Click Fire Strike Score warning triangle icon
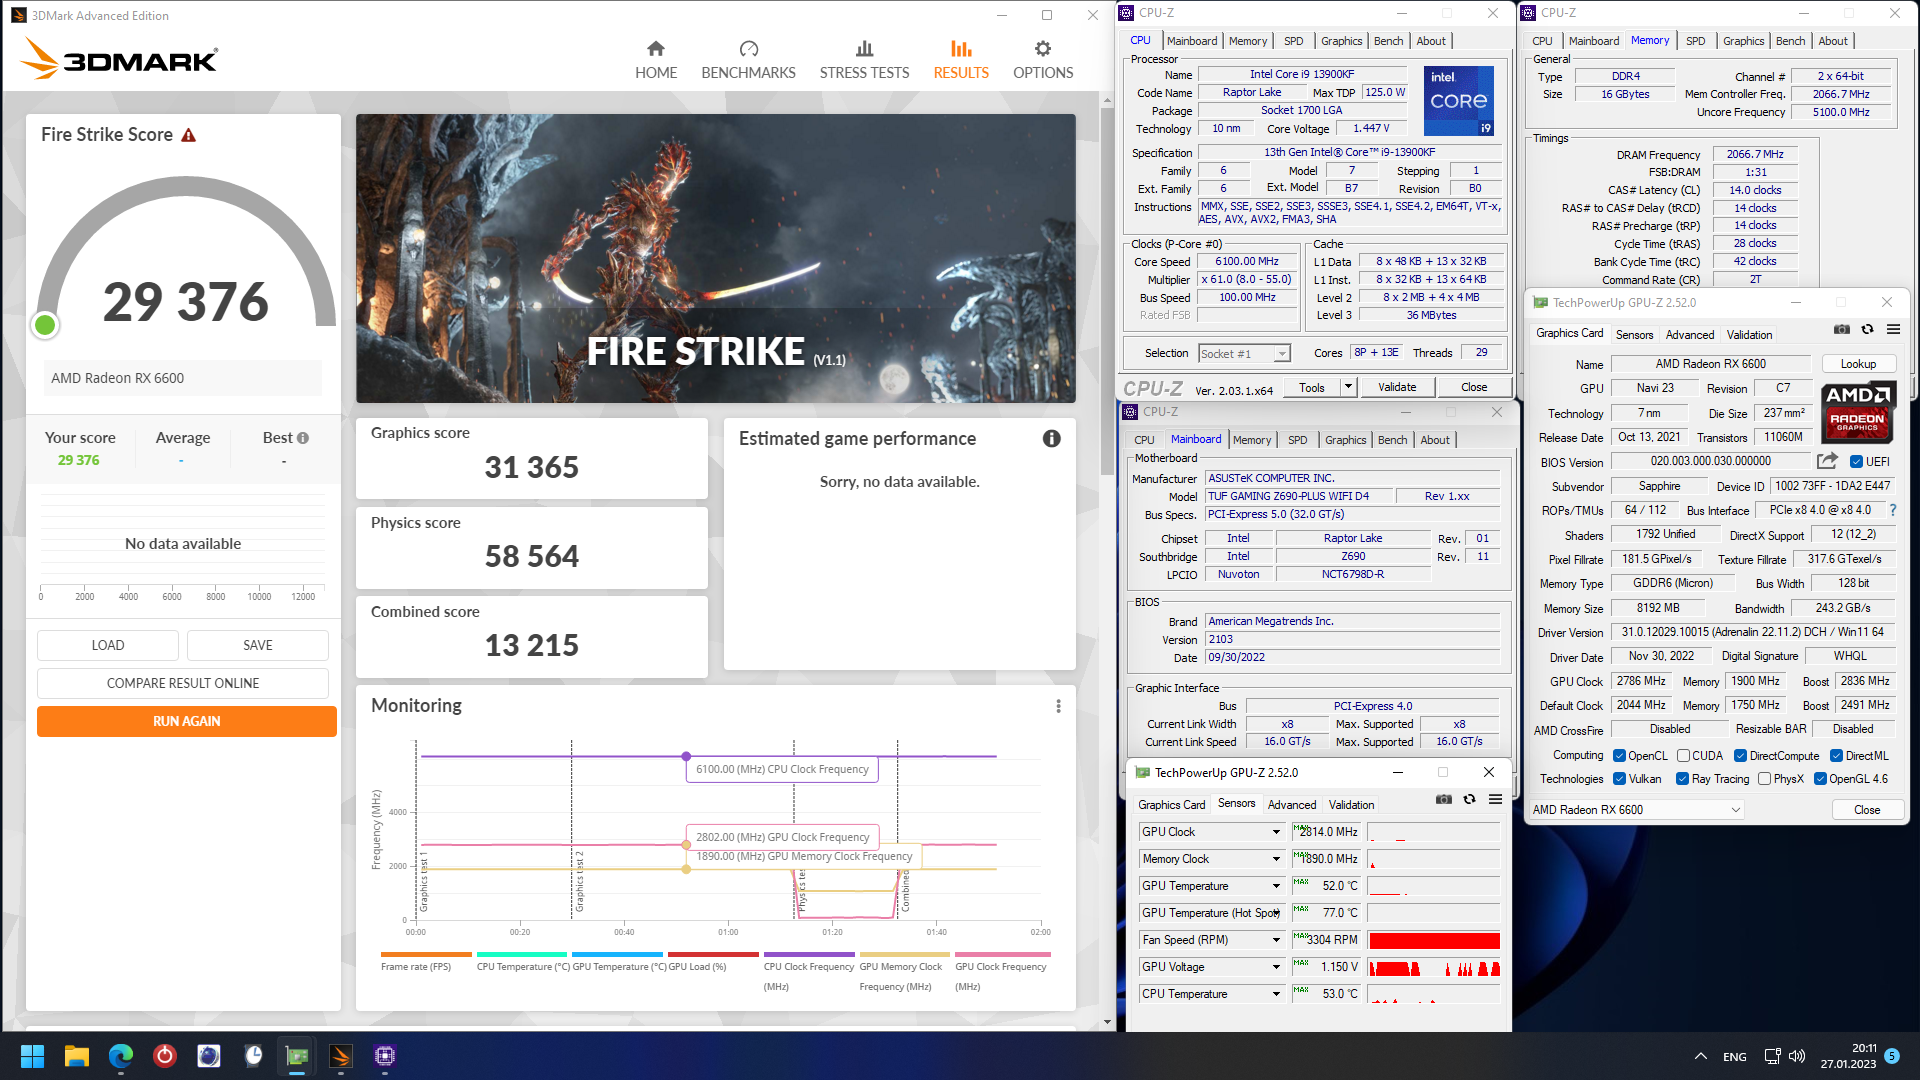 (x=188, y=135)
